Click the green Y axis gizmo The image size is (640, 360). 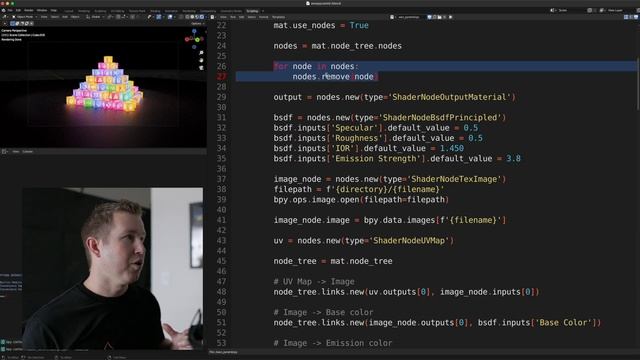[197, 40]
